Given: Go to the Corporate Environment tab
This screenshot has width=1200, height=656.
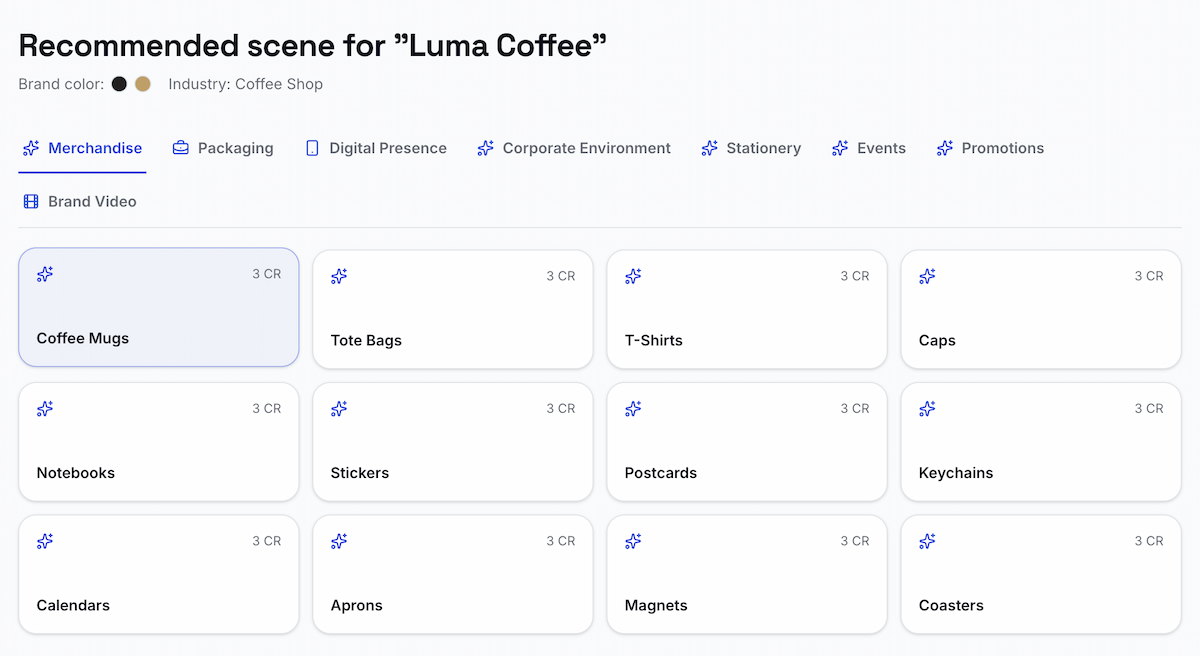Looking at the screenshot, I should (574, 148).
